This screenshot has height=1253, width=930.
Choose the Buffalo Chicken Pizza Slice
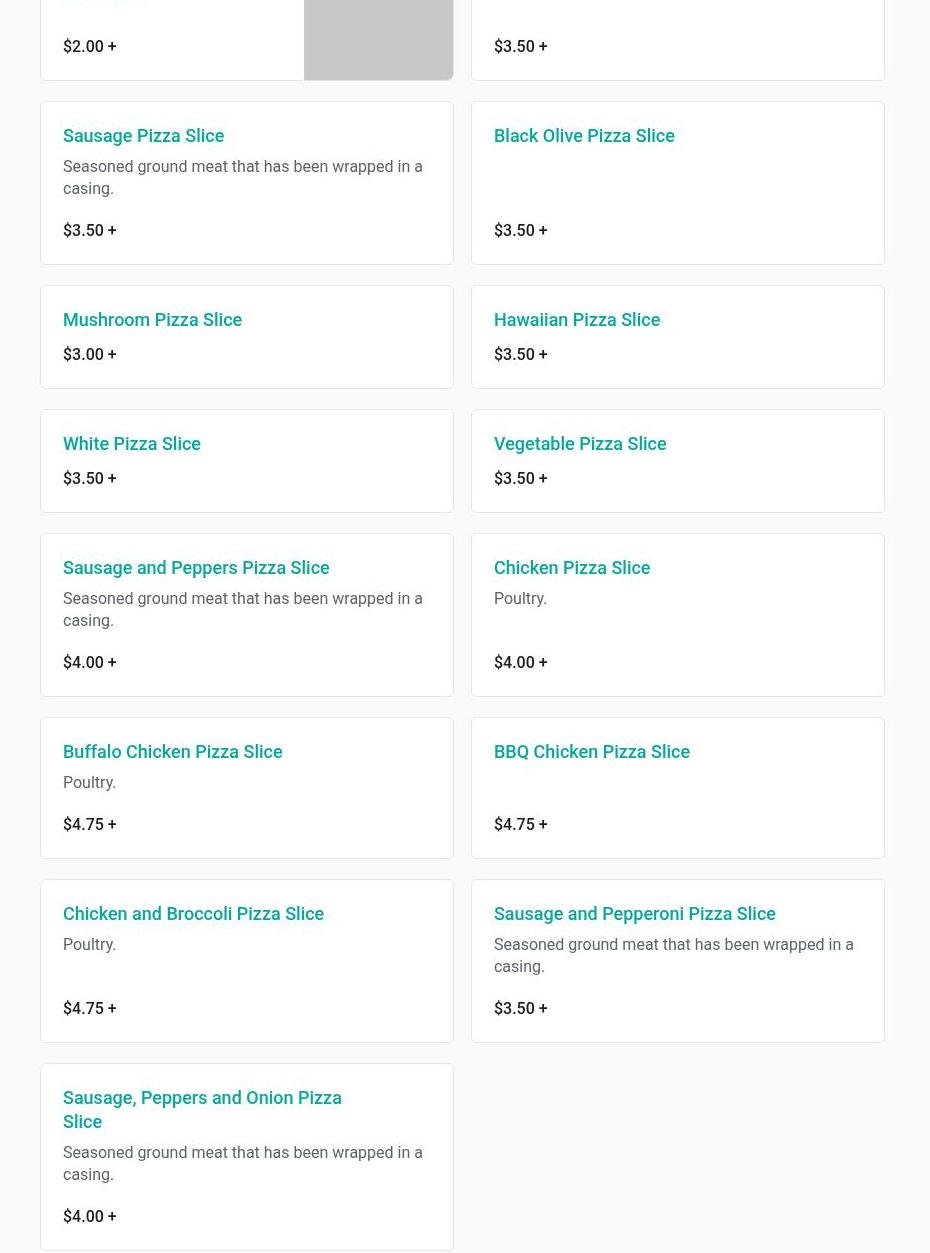(x=172, y=752)
